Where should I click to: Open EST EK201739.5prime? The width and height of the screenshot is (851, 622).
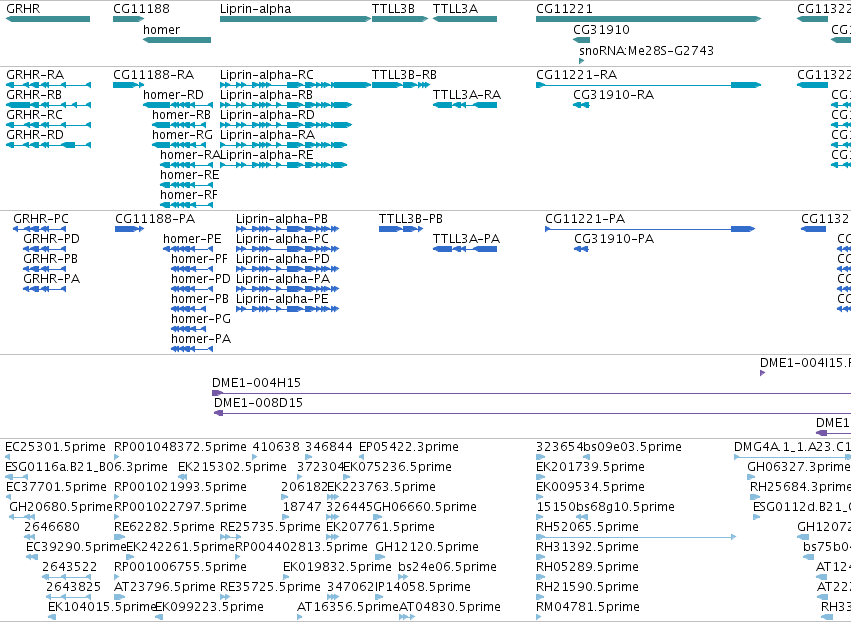(x=541, y=477)
